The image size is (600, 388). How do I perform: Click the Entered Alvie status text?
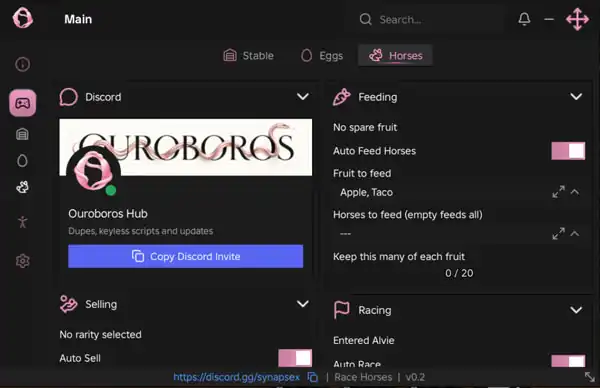[364, 340]
